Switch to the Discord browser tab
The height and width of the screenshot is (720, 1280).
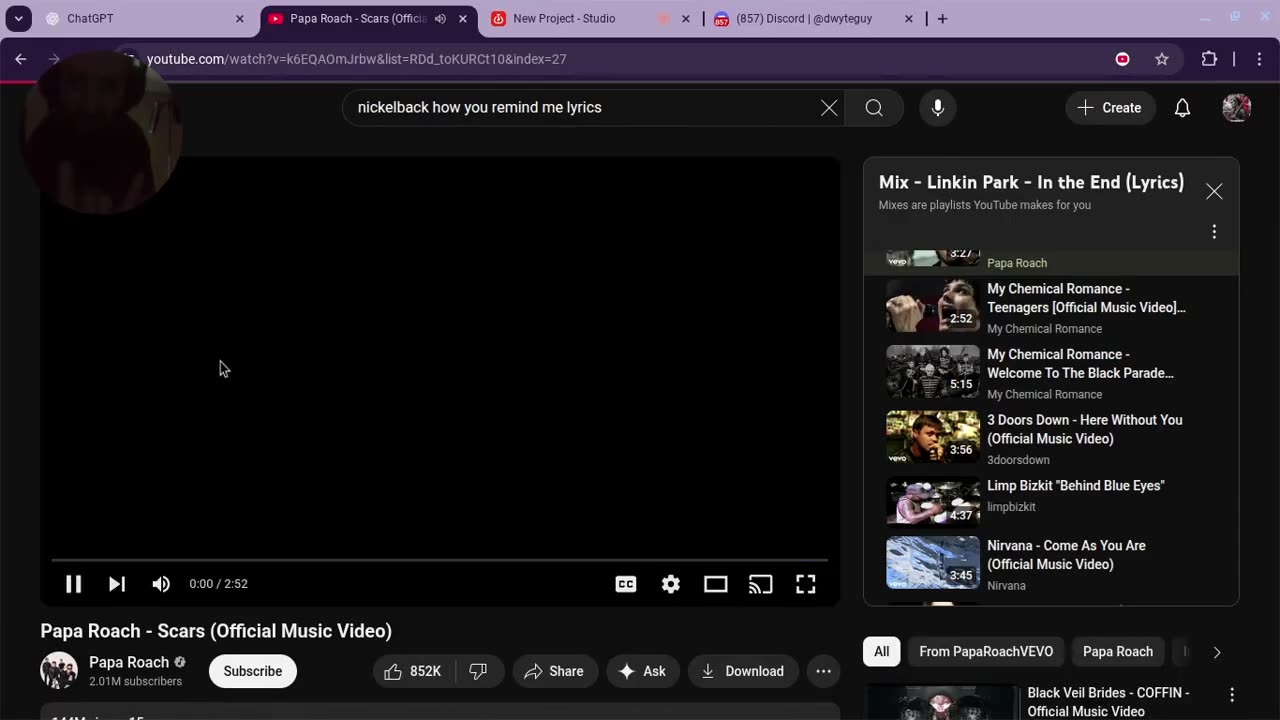click(x=813, y=19)
